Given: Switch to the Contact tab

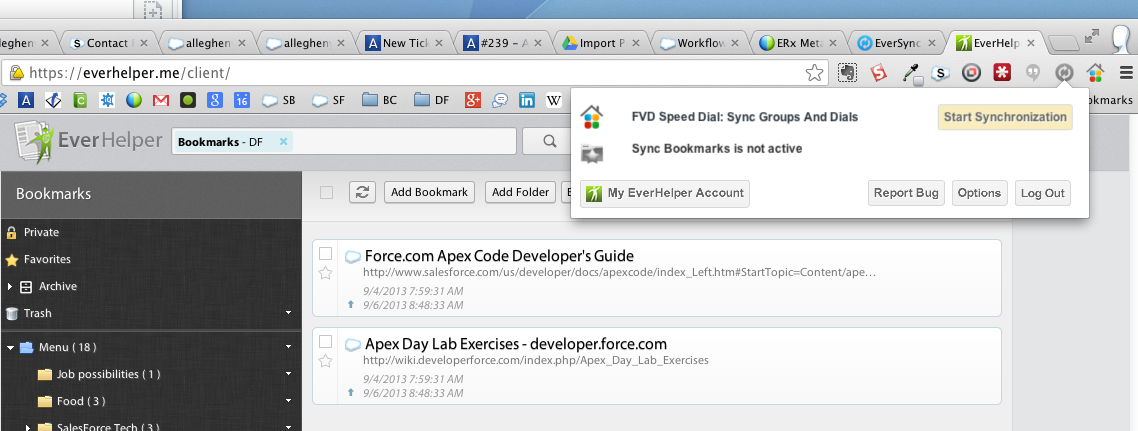Looking at the screenshot, I should tap(106, 43).
